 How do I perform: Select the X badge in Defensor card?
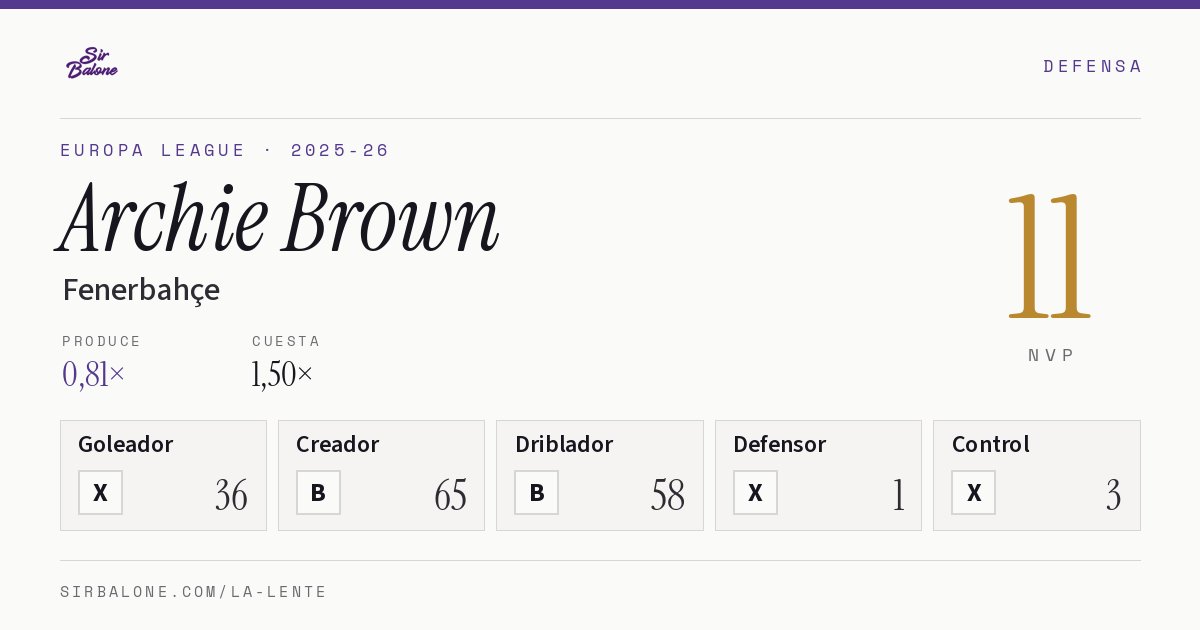point(755,493)
